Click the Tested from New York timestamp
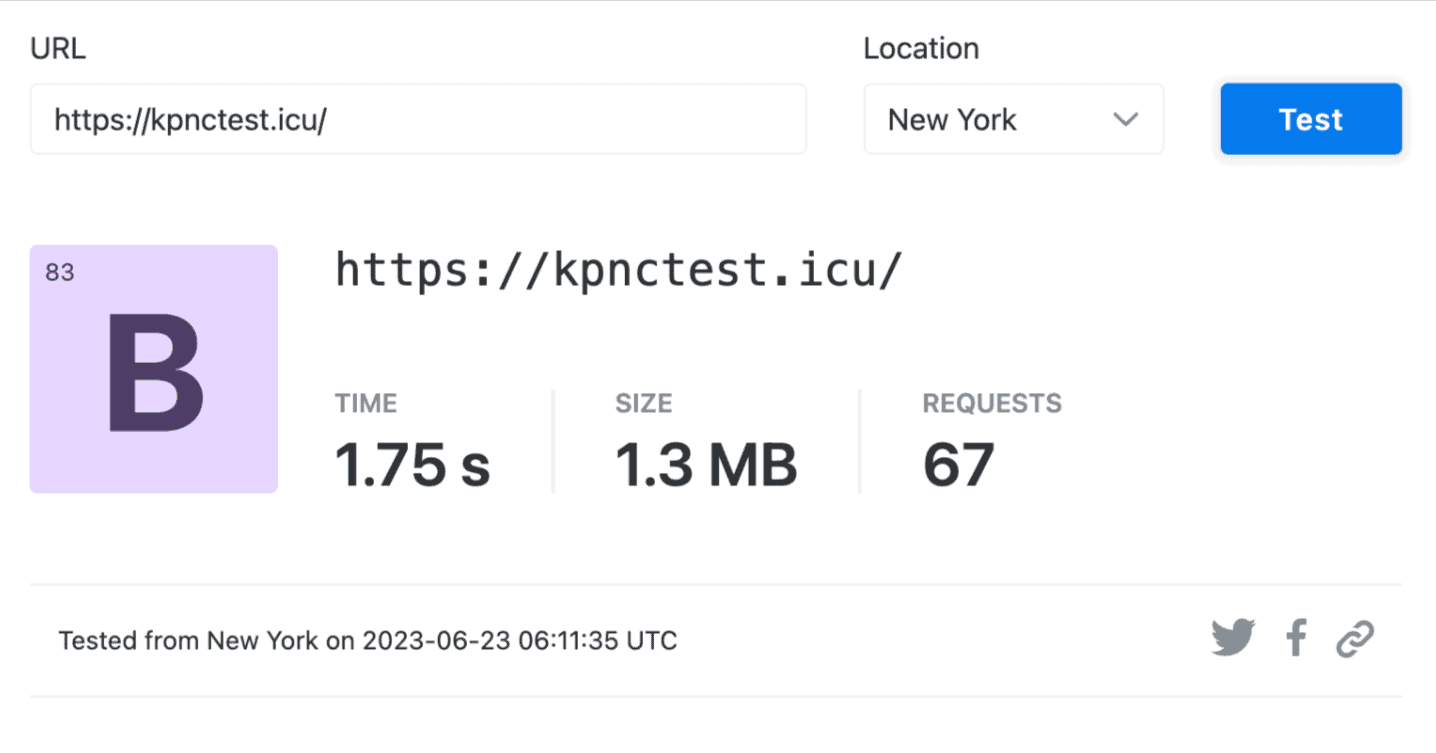This screenshot has width=1436, height=753. pos(368,641)
